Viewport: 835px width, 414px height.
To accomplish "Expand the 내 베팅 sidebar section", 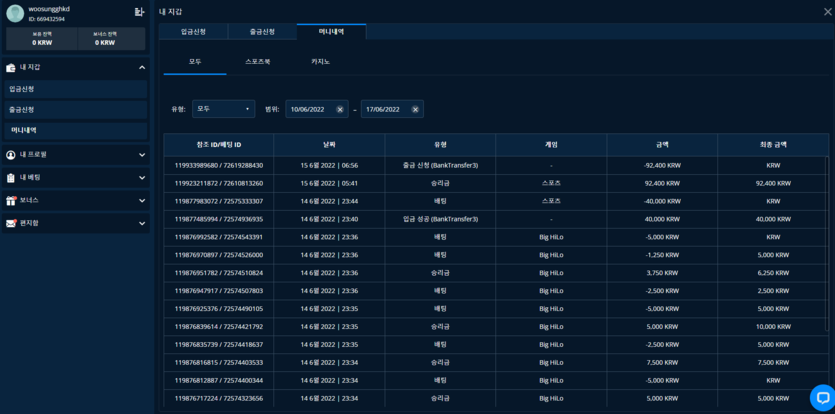I will 142,177.
